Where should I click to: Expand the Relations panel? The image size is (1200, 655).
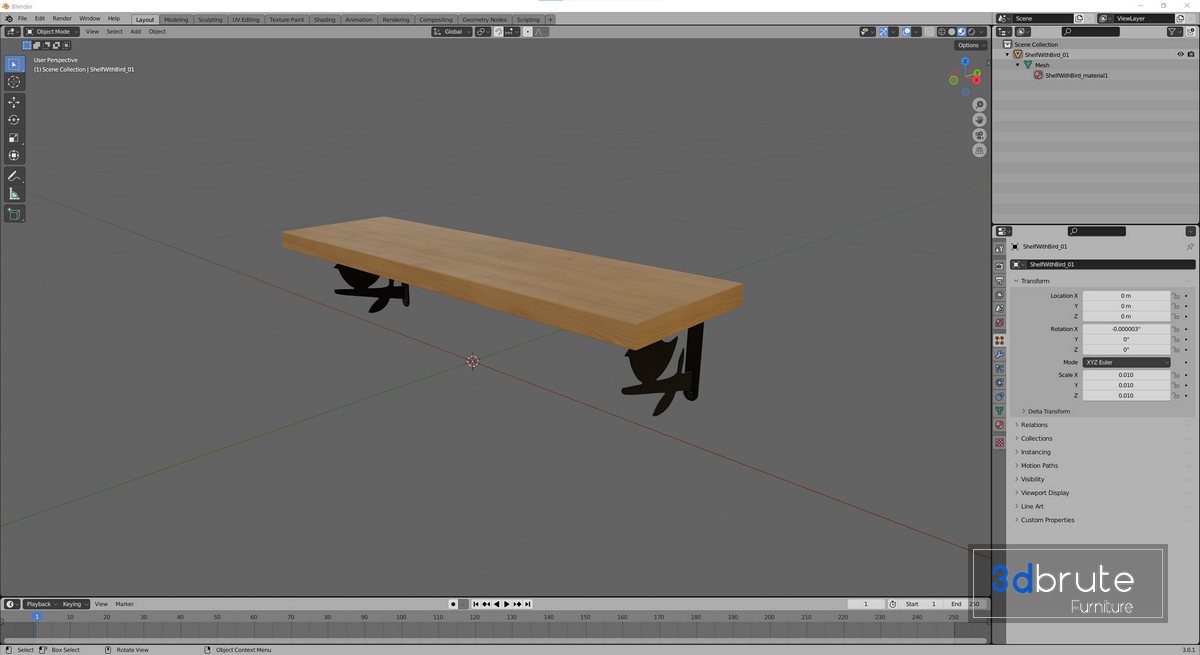(x=1034, y=425)
